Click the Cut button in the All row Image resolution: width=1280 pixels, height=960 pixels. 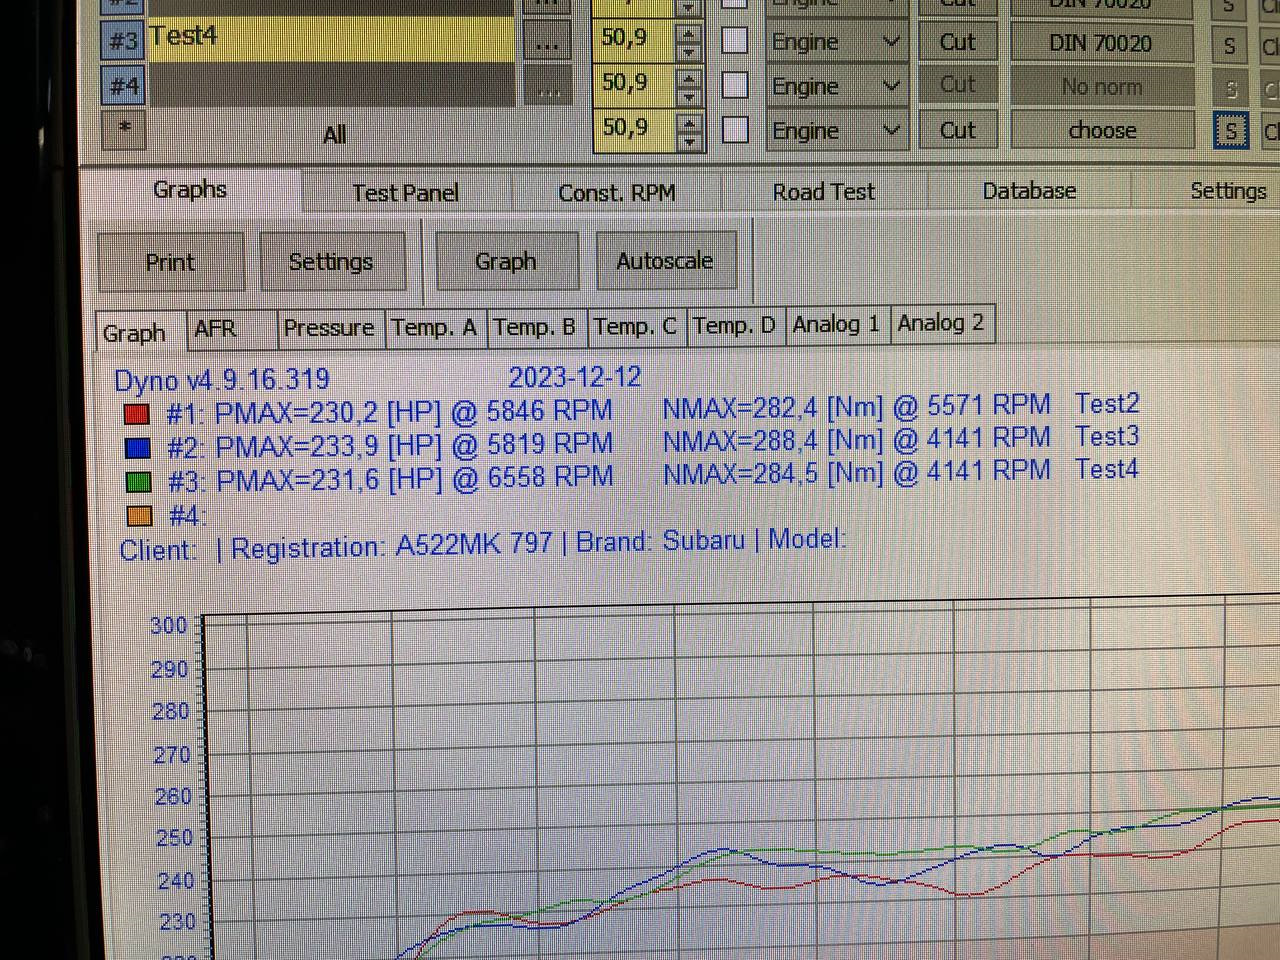click(x=957, y=130)
